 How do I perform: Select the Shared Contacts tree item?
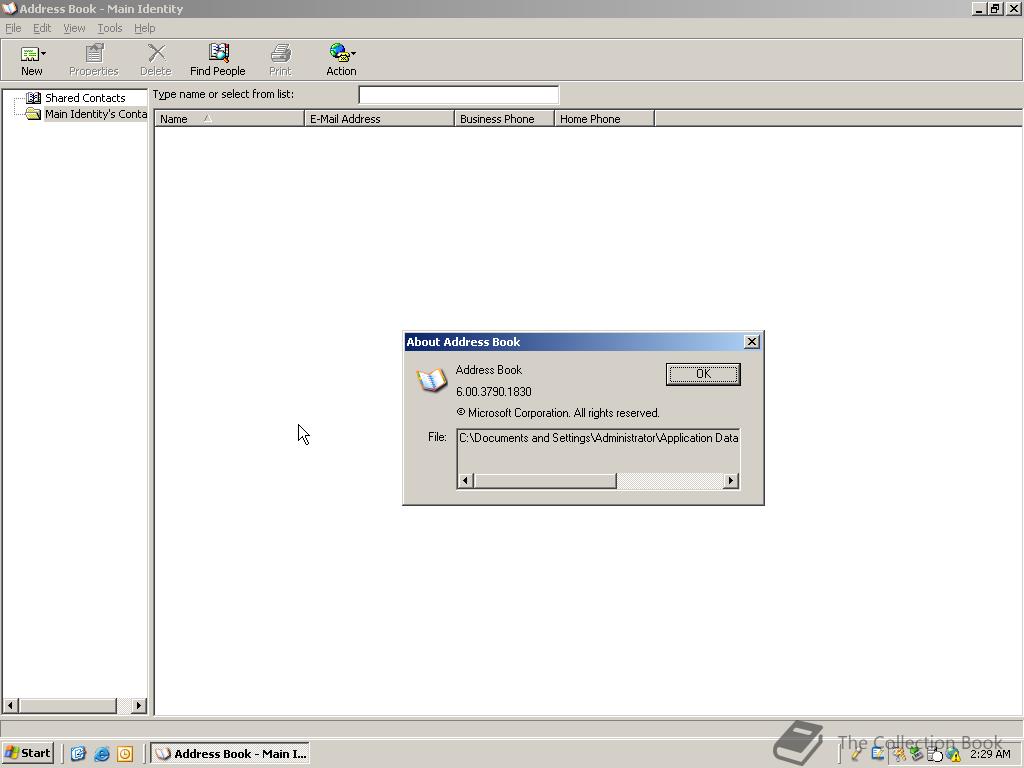[x=85, y=98]
